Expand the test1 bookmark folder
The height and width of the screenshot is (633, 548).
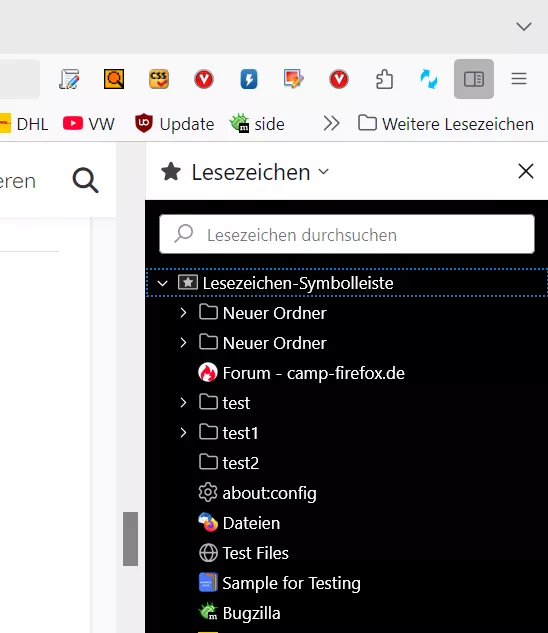point(183,433)
